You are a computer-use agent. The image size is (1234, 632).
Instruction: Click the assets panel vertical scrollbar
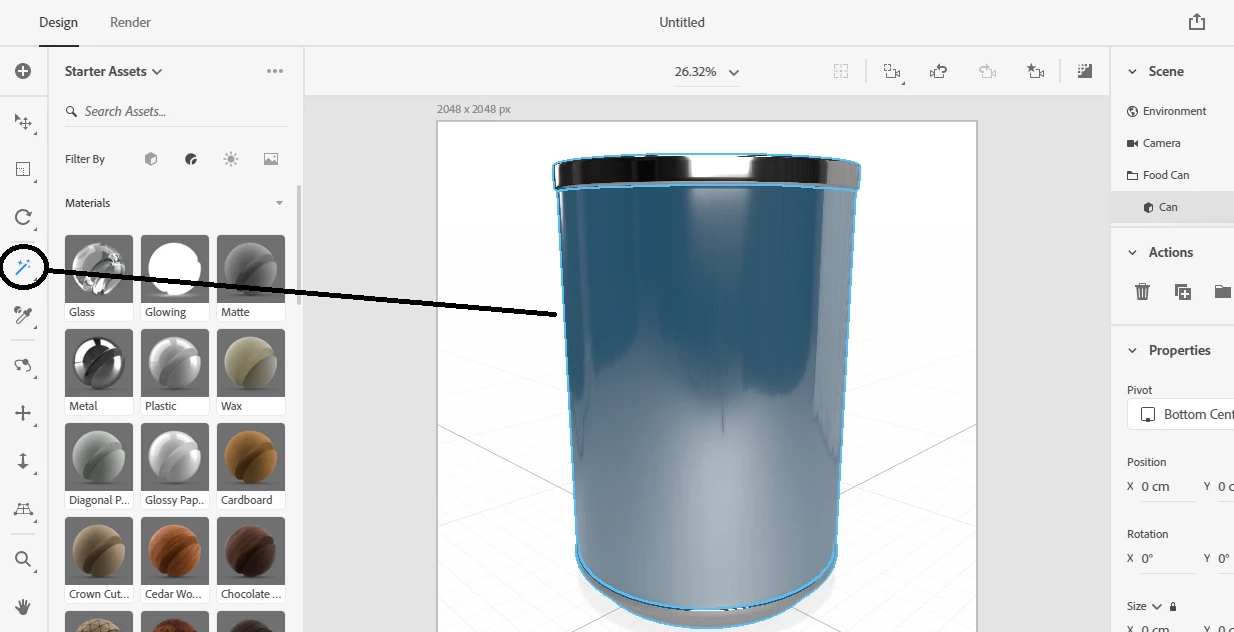298,245
